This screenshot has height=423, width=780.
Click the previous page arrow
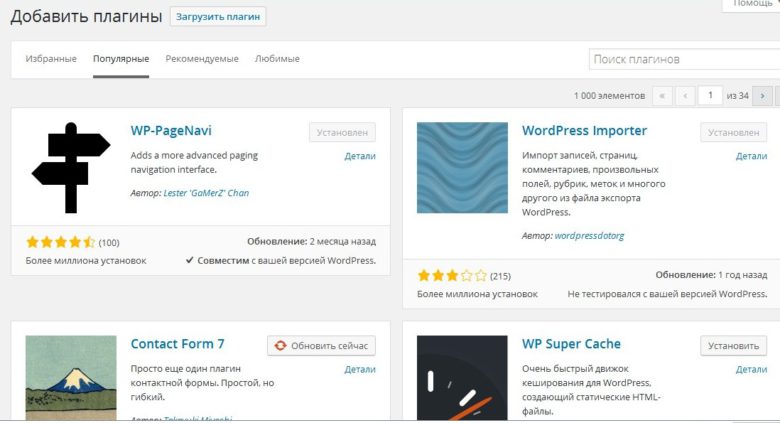685,96
